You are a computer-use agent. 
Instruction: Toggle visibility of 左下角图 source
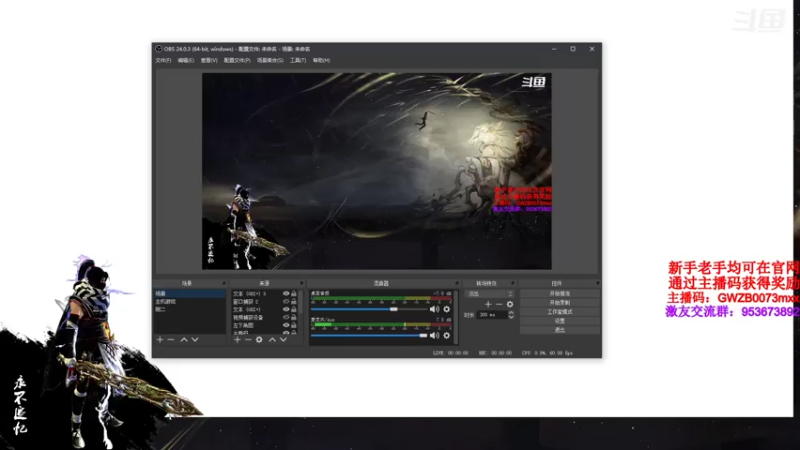coord(286,325)
